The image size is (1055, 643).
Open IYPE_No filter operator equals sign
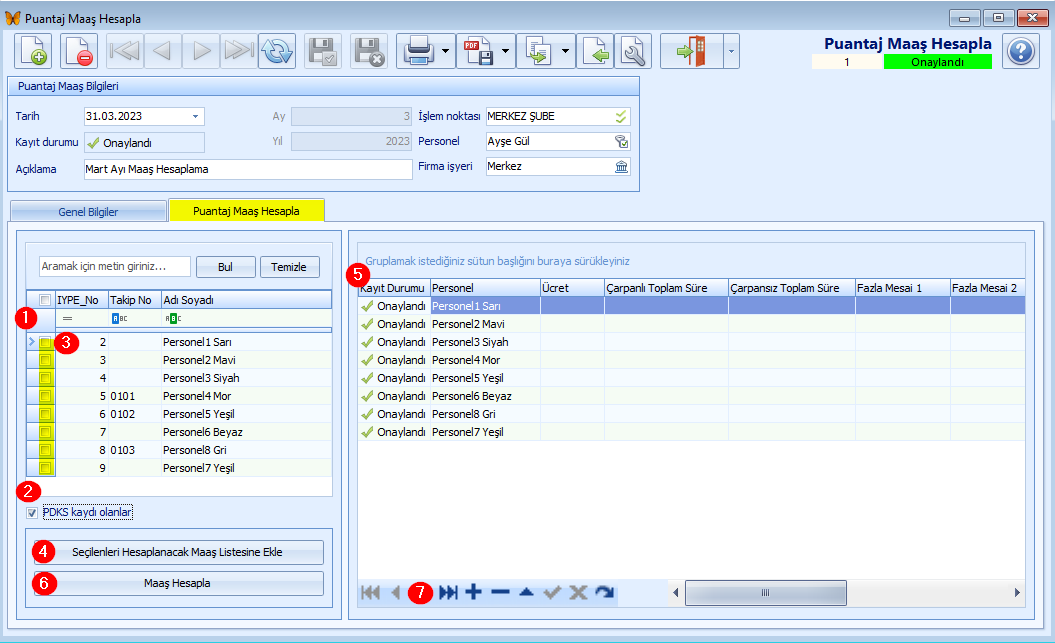[x=67, y=318]
